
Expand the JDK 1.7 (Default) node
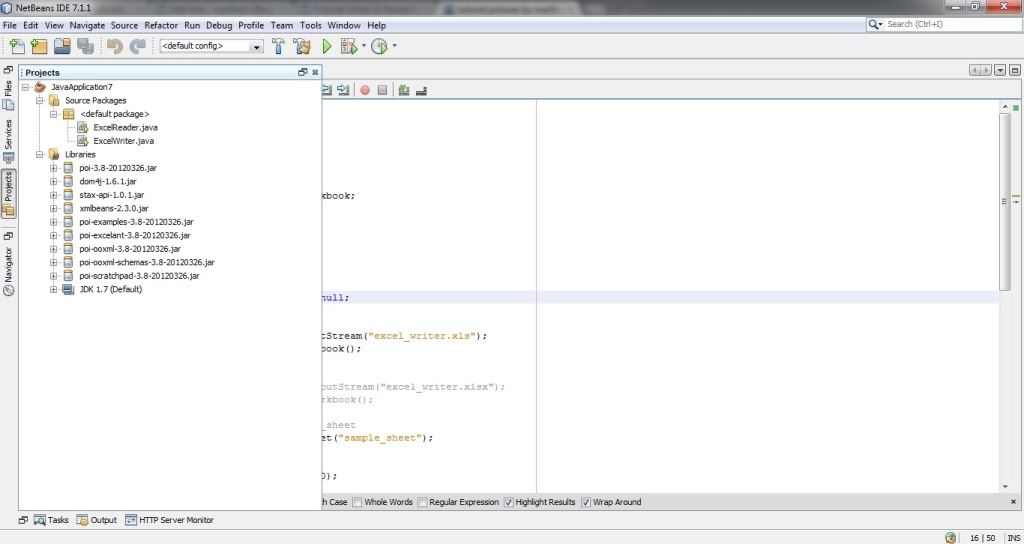click(54, 289)
